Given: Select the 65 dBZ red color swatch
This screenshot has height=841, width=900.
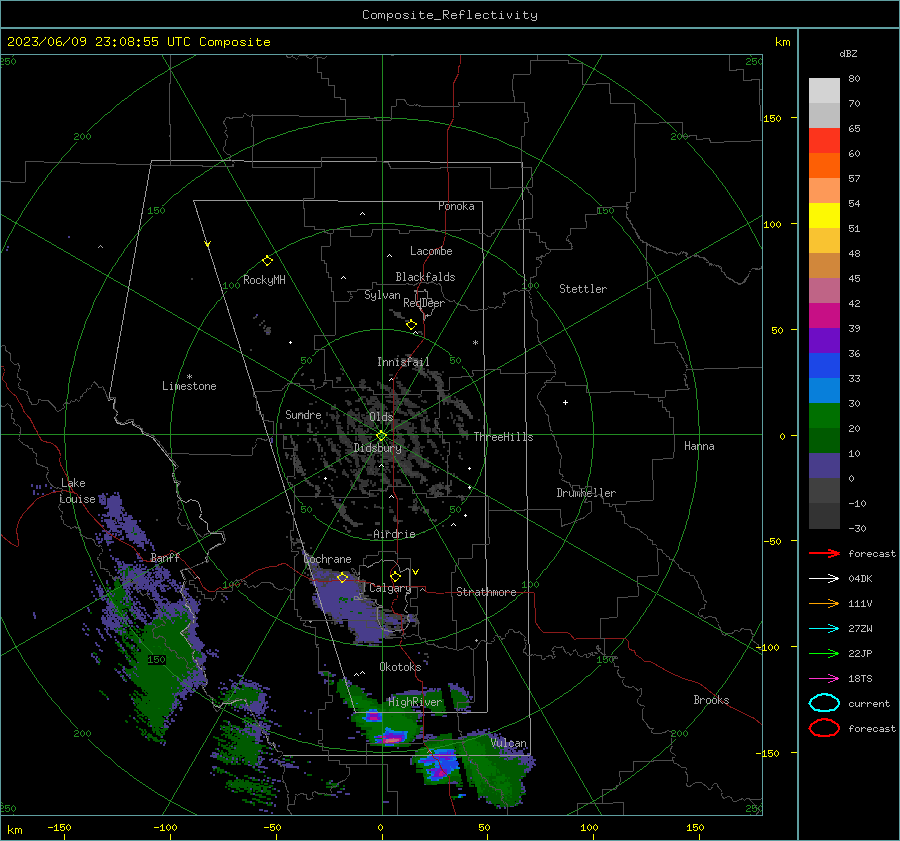Looking at the screenshot, I should coord(824,141).
